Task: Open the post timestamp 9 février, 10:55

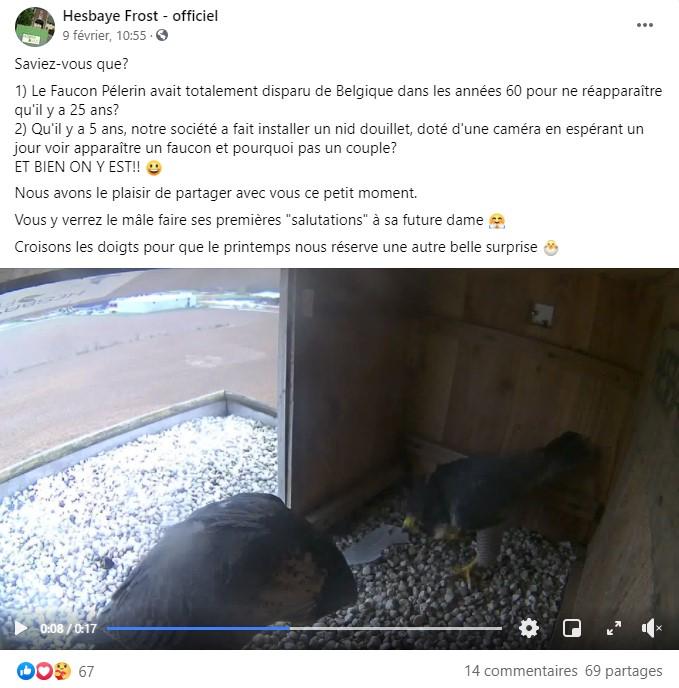Action: [104, 35]
